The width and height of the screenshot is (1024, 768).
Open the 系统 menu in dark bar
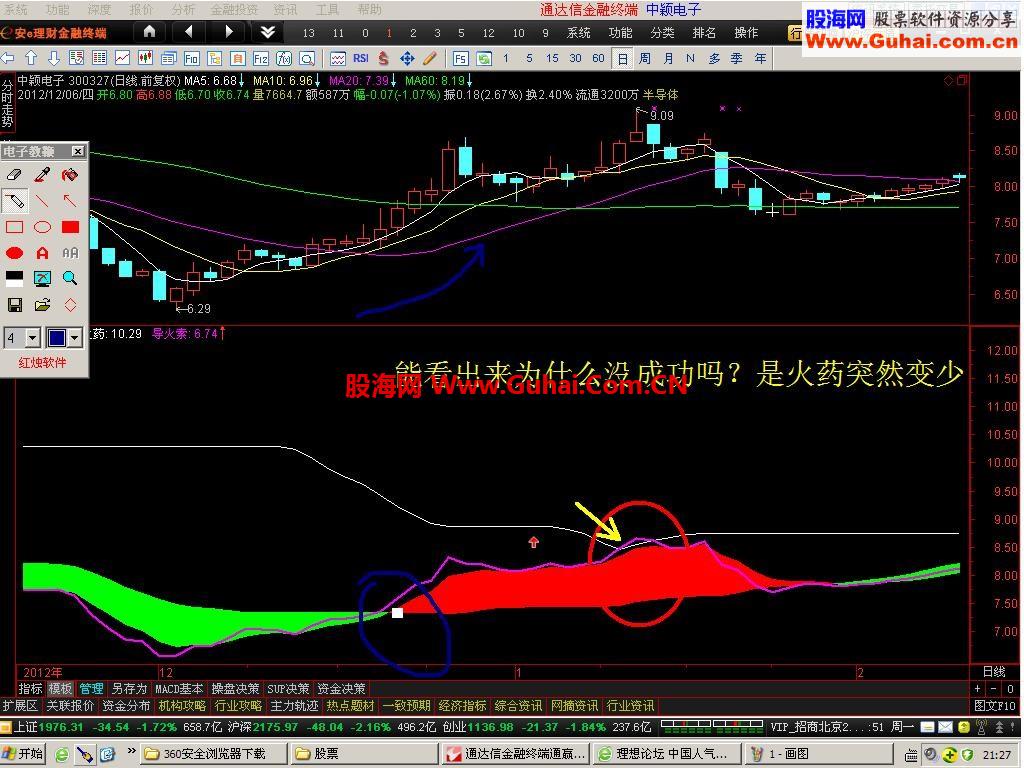579,33
